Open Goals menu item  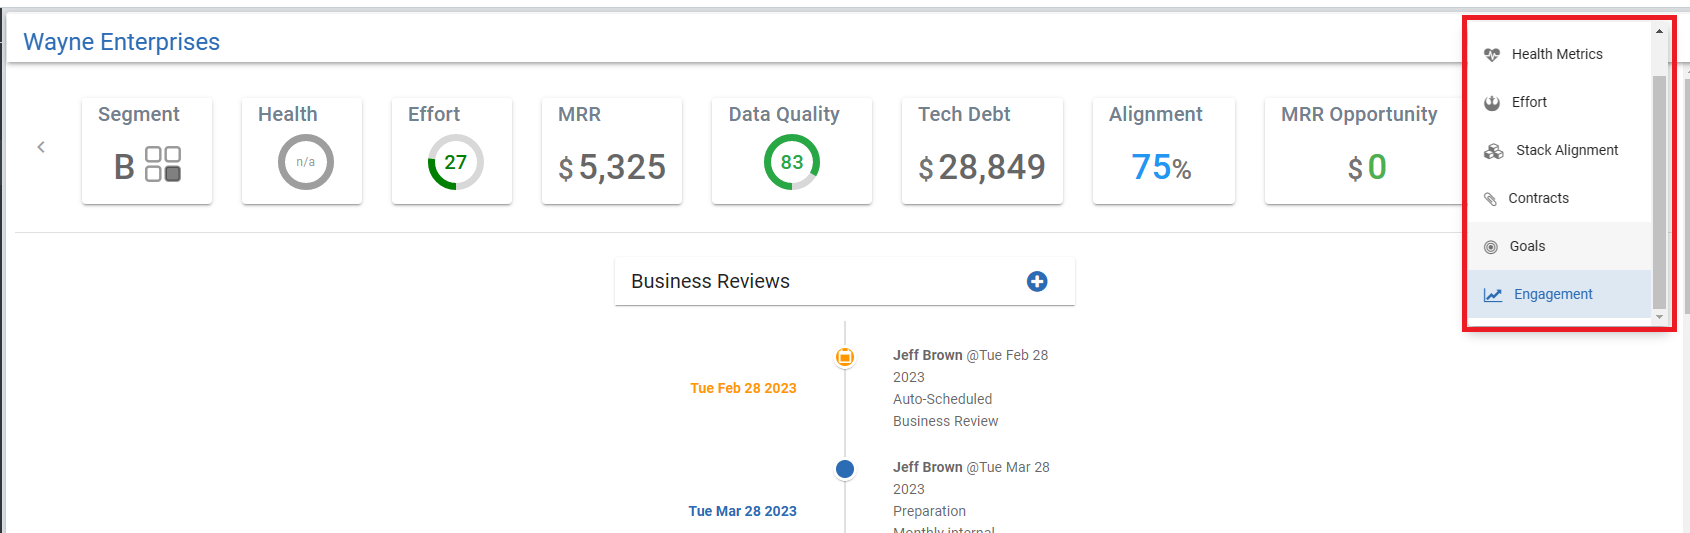[x=1560, y=246]
